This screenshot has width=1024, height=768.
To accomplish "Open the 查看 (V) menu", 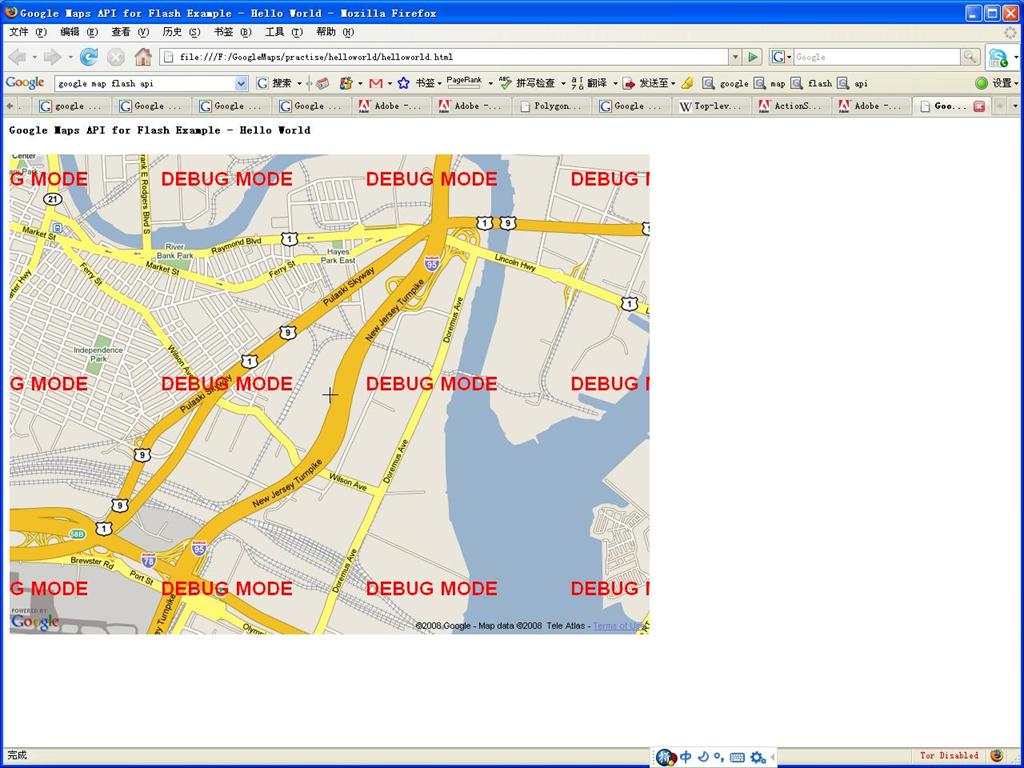I will point(129,32).
